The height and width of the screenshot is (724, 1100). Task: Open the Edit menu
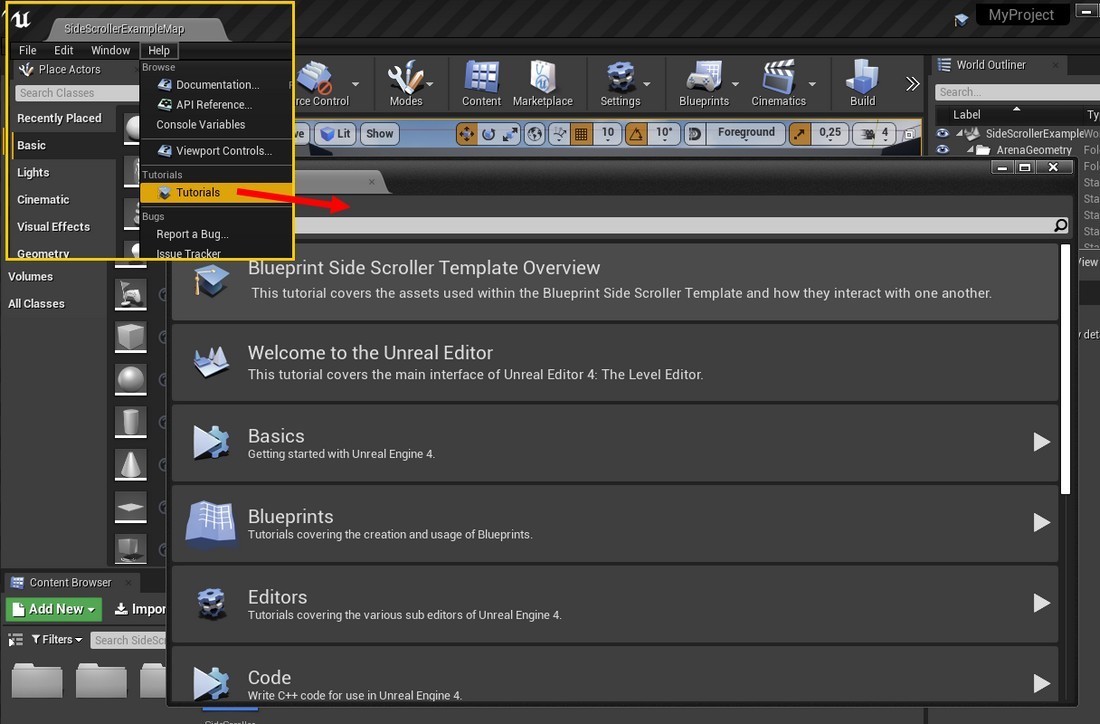(x=64, y=51)
